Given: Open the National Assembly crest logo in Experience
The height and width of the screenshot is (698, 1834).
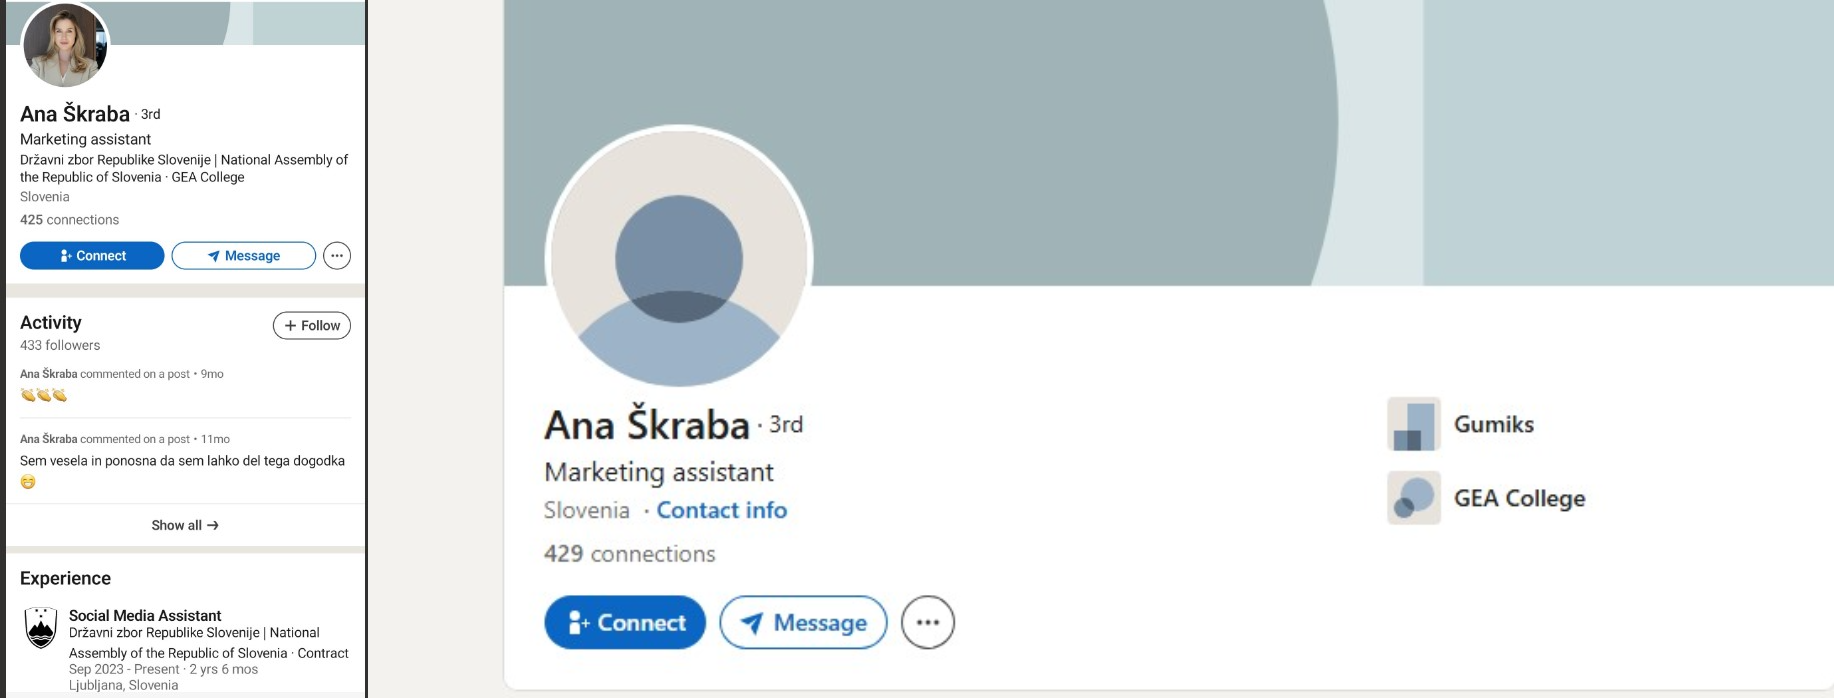Looking at the screenshot, I should click(41, 628).
